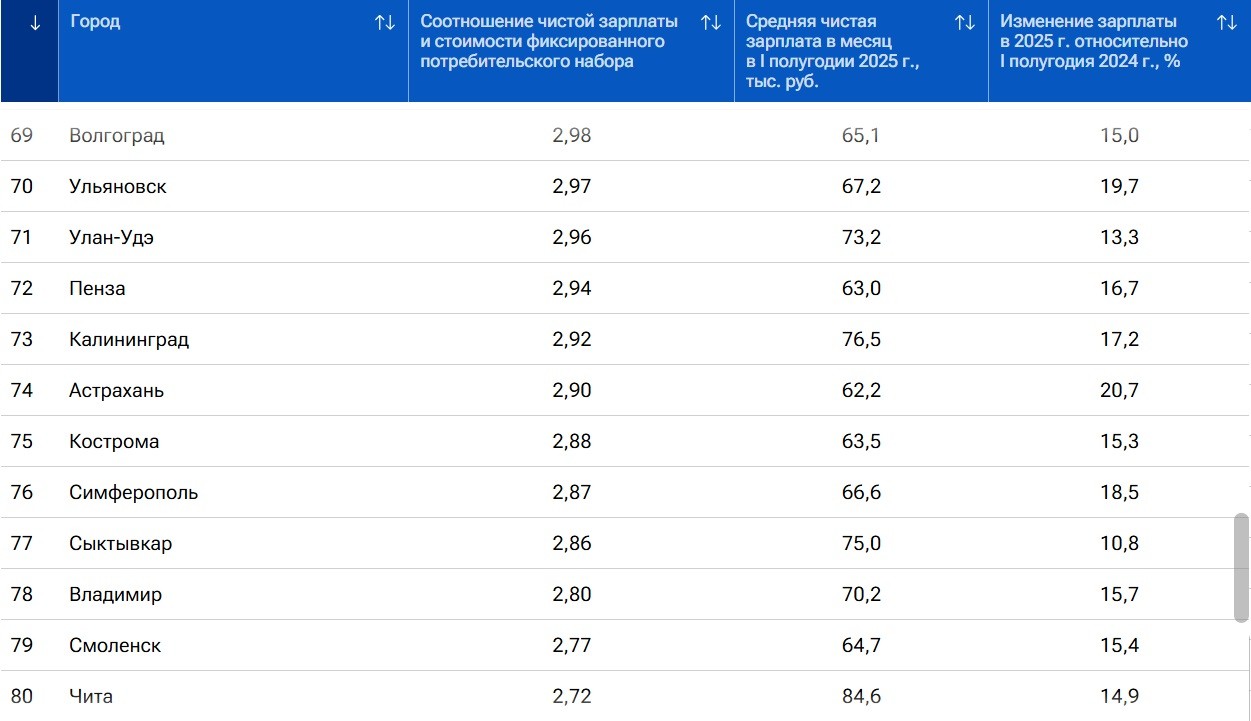Select the Калининград city cell

[x=129, y=340]
